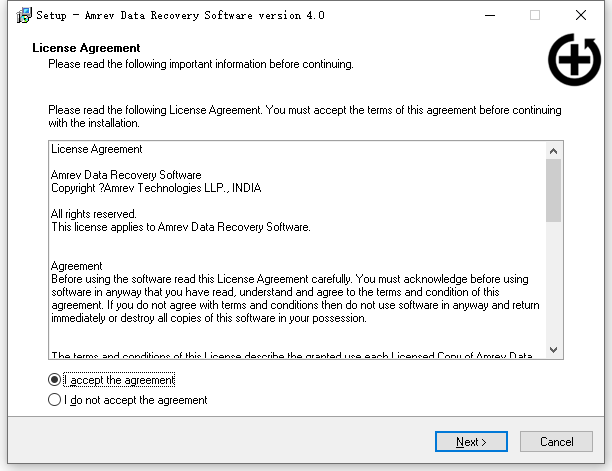Click the empty scrollbar track below the thumb

[553, 290]
